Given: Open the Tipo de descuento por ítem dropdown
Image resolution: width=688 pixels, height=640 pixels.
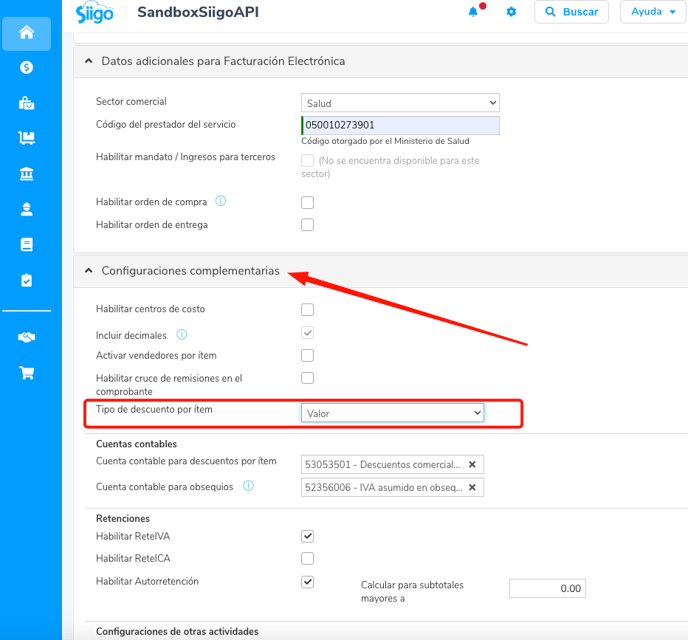Looking at the screenshot, I should [392, 413].
